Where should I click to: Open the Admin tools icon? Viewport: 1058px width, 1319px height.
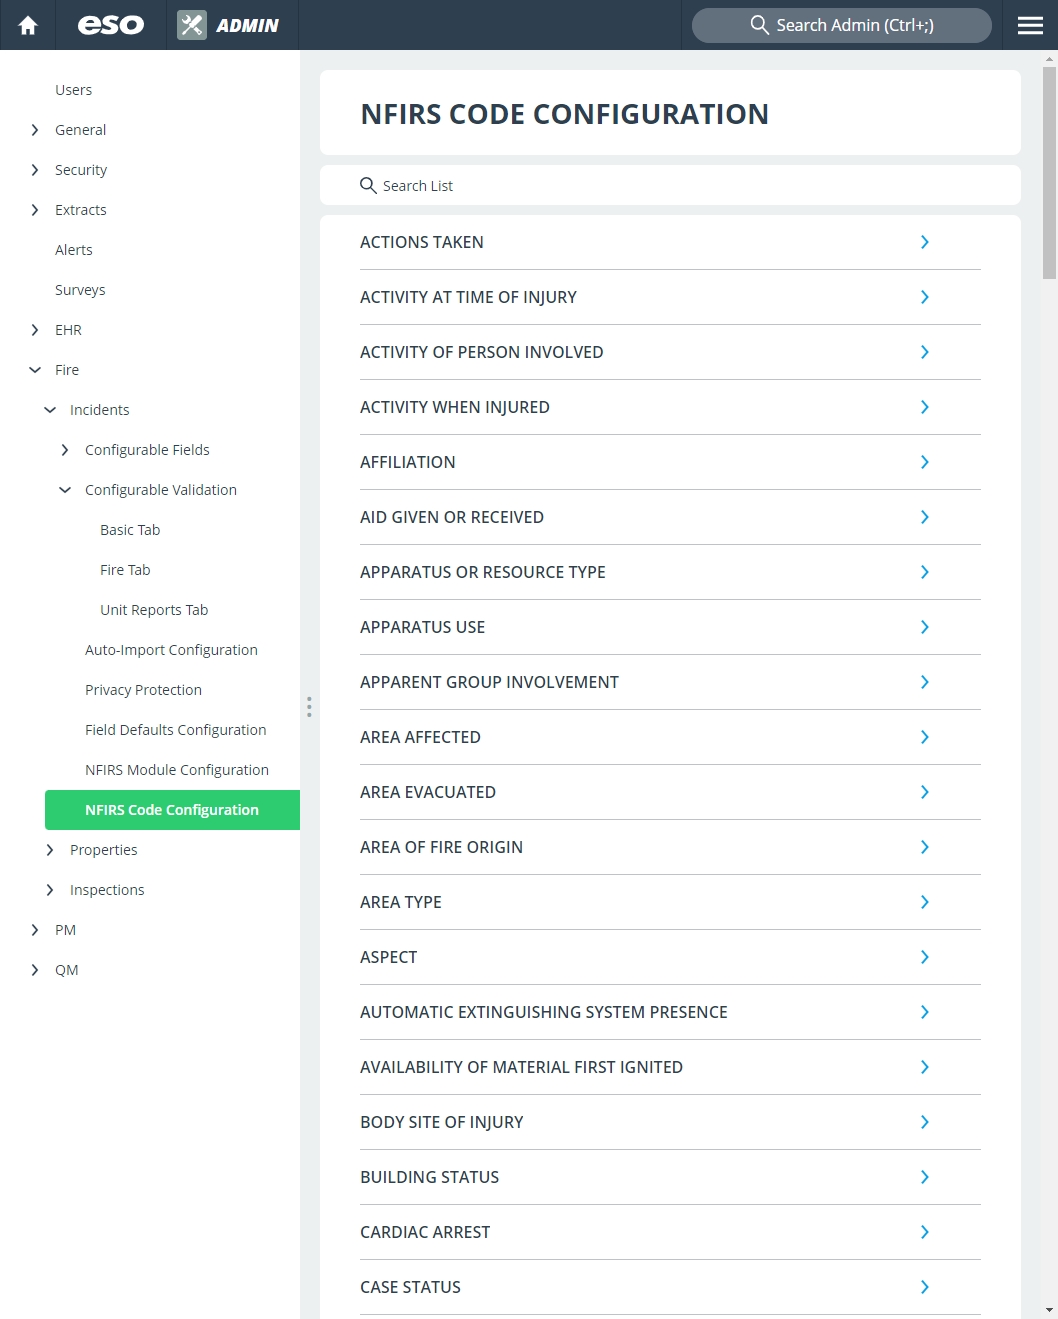point(192,25)
